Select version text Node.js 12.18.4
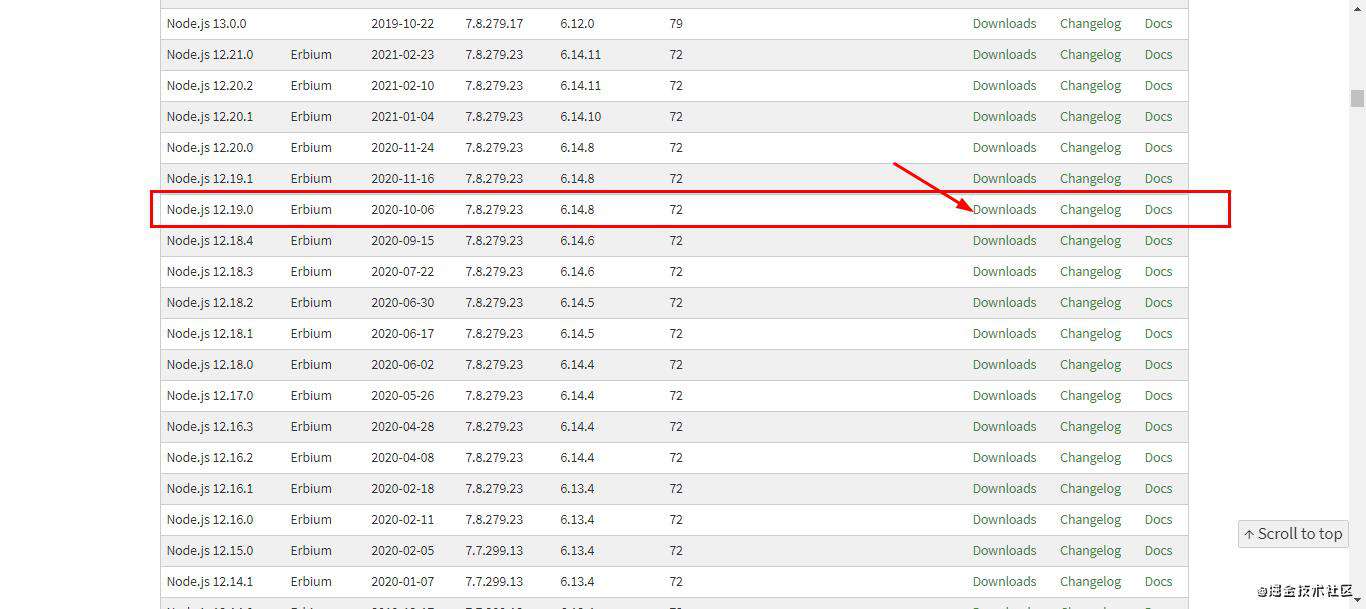Screen dimensions: 1366x609 pos(210,240)
